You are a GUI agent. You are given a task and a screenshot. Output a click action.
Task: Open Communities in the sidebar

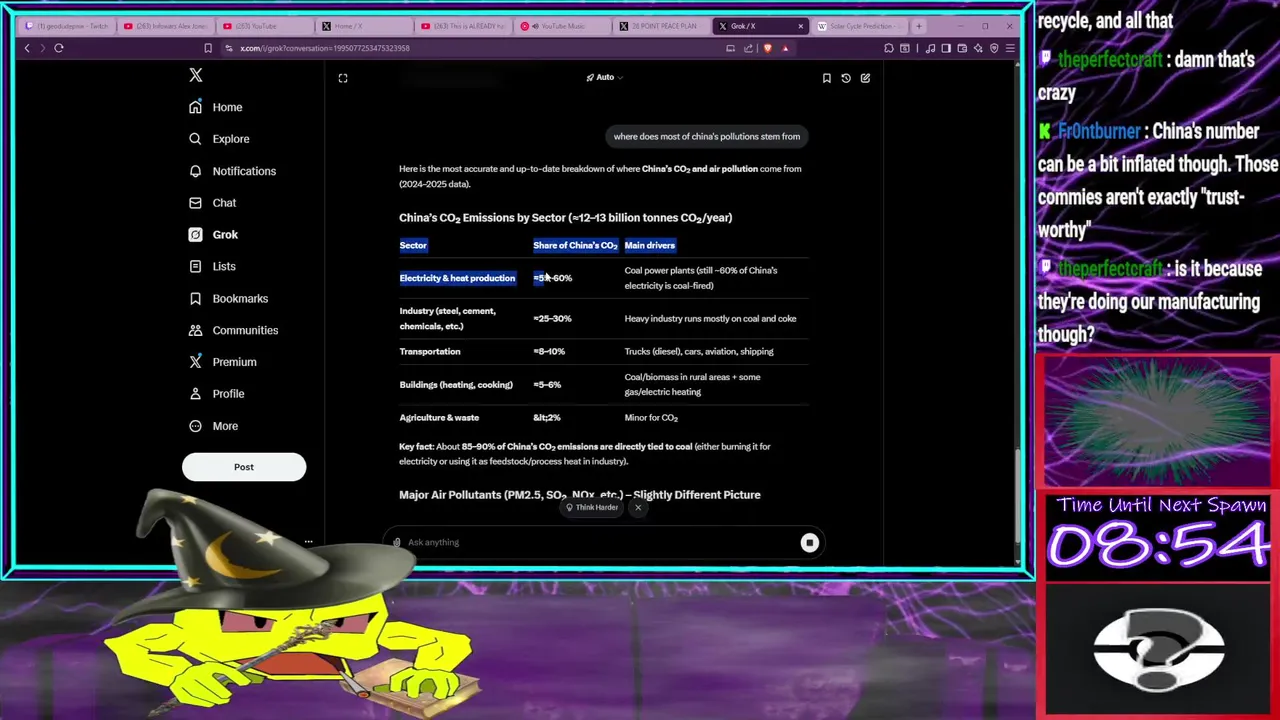[233, 330]
